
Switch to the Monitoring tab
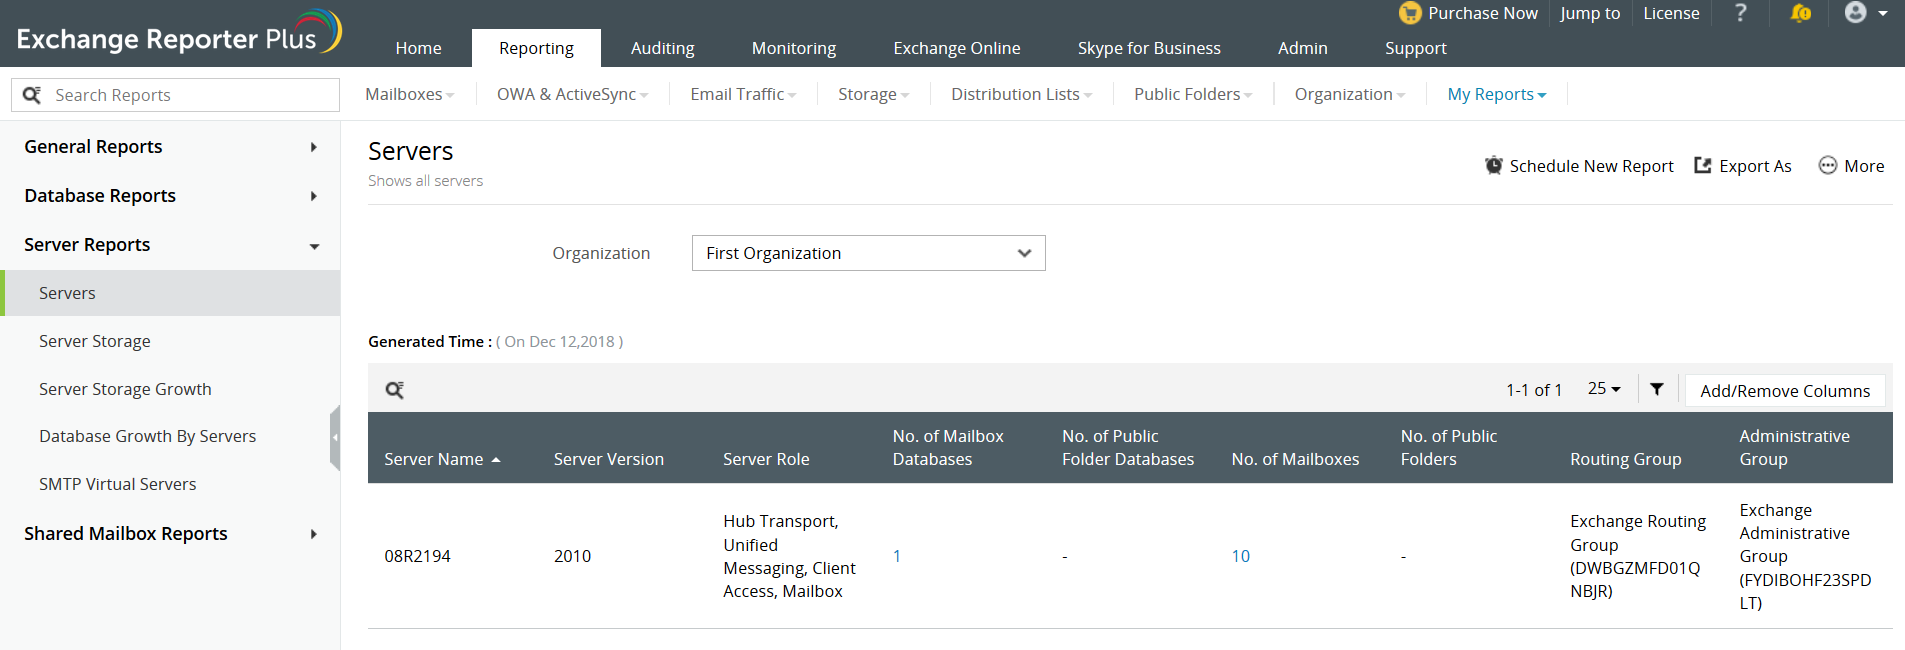(x=794, y=48)
